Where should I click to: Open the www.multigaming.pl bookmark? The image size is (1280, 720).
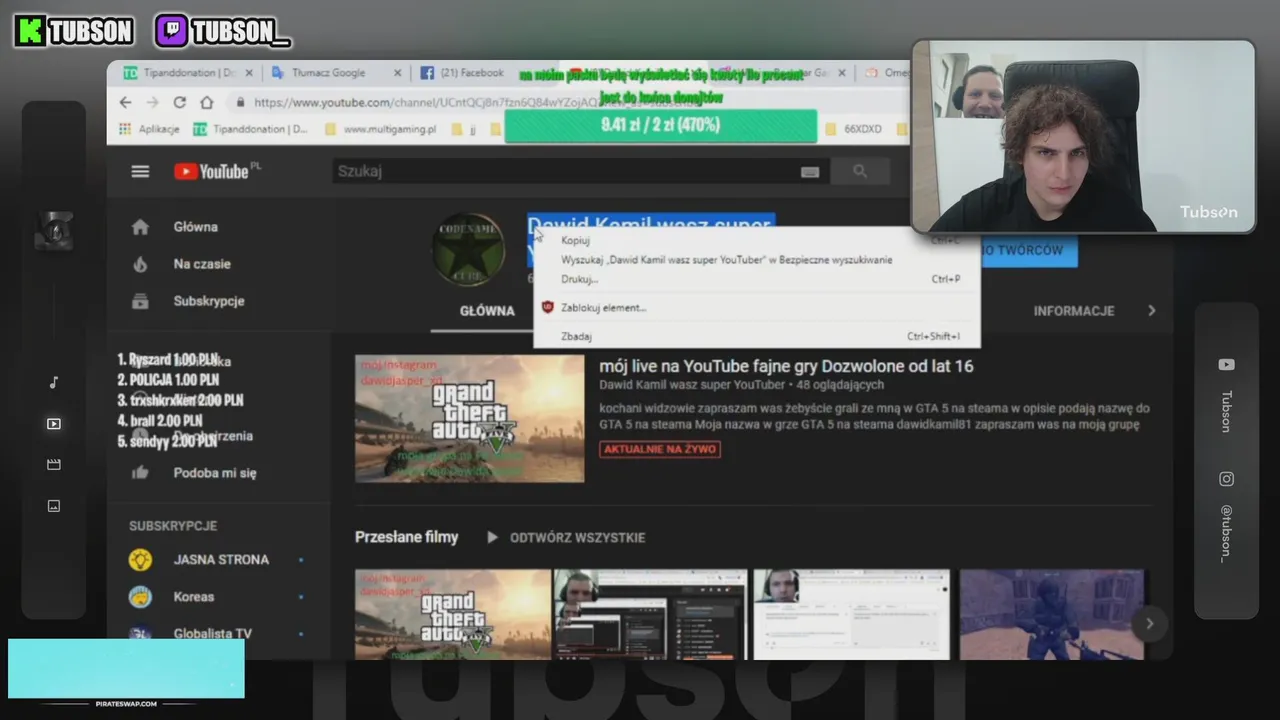[x=381, y=129]
